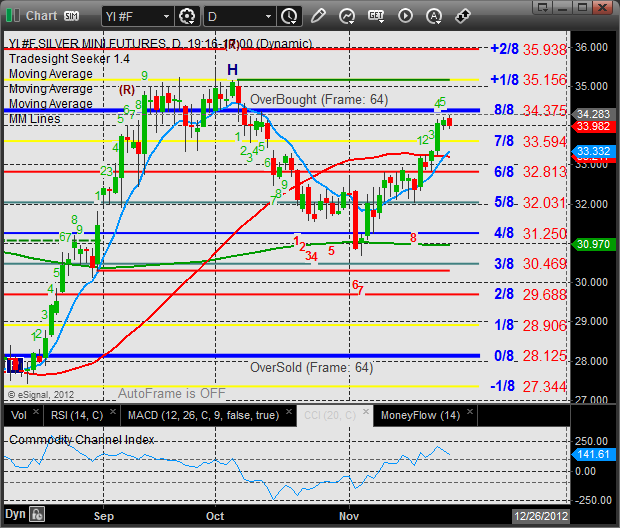The width and height of the screenshot is (620, 528).
Task: Click the Chart window title
Action: pyautogui.click(x=42, y=16)
